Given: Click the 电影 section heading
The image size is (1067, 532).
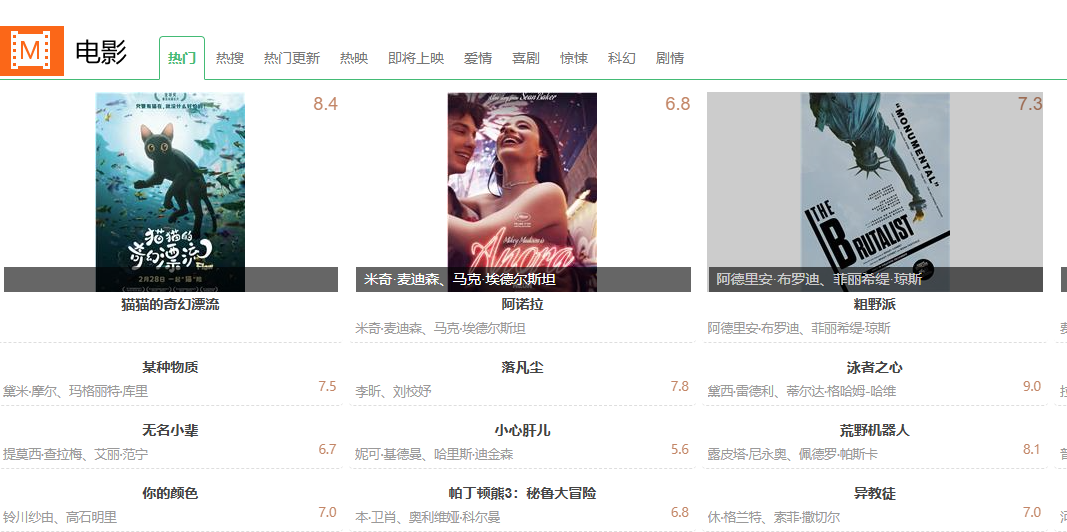Looking at the screenshot, I should pyautogui.click(x=101, y=52).
